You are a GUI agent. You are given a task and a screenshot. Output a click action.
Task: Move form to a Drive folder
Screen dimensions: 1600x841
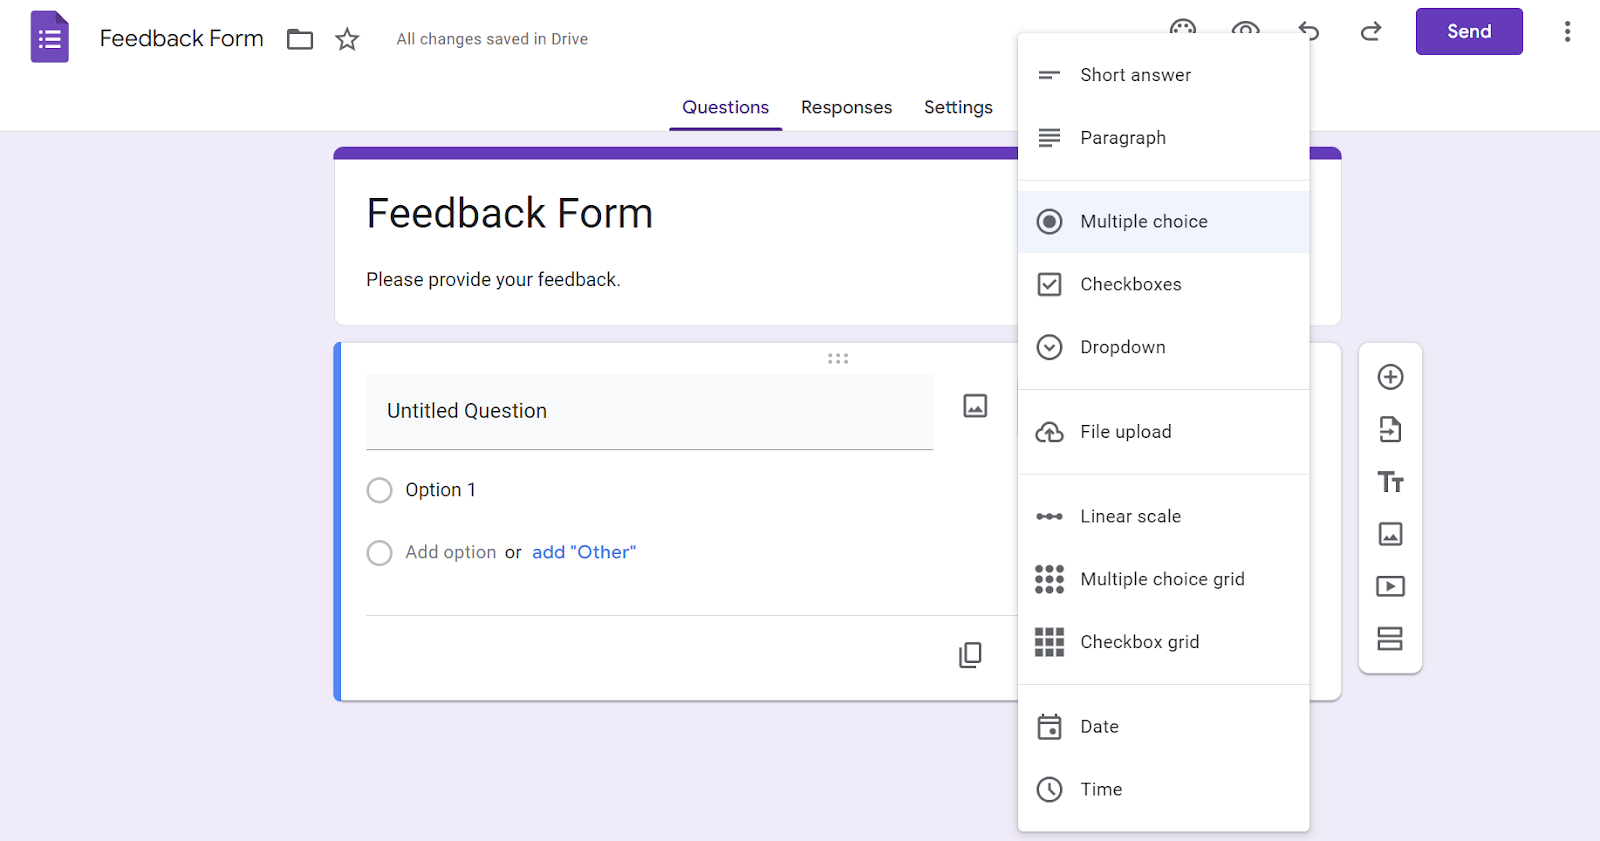tap(300, 39)
